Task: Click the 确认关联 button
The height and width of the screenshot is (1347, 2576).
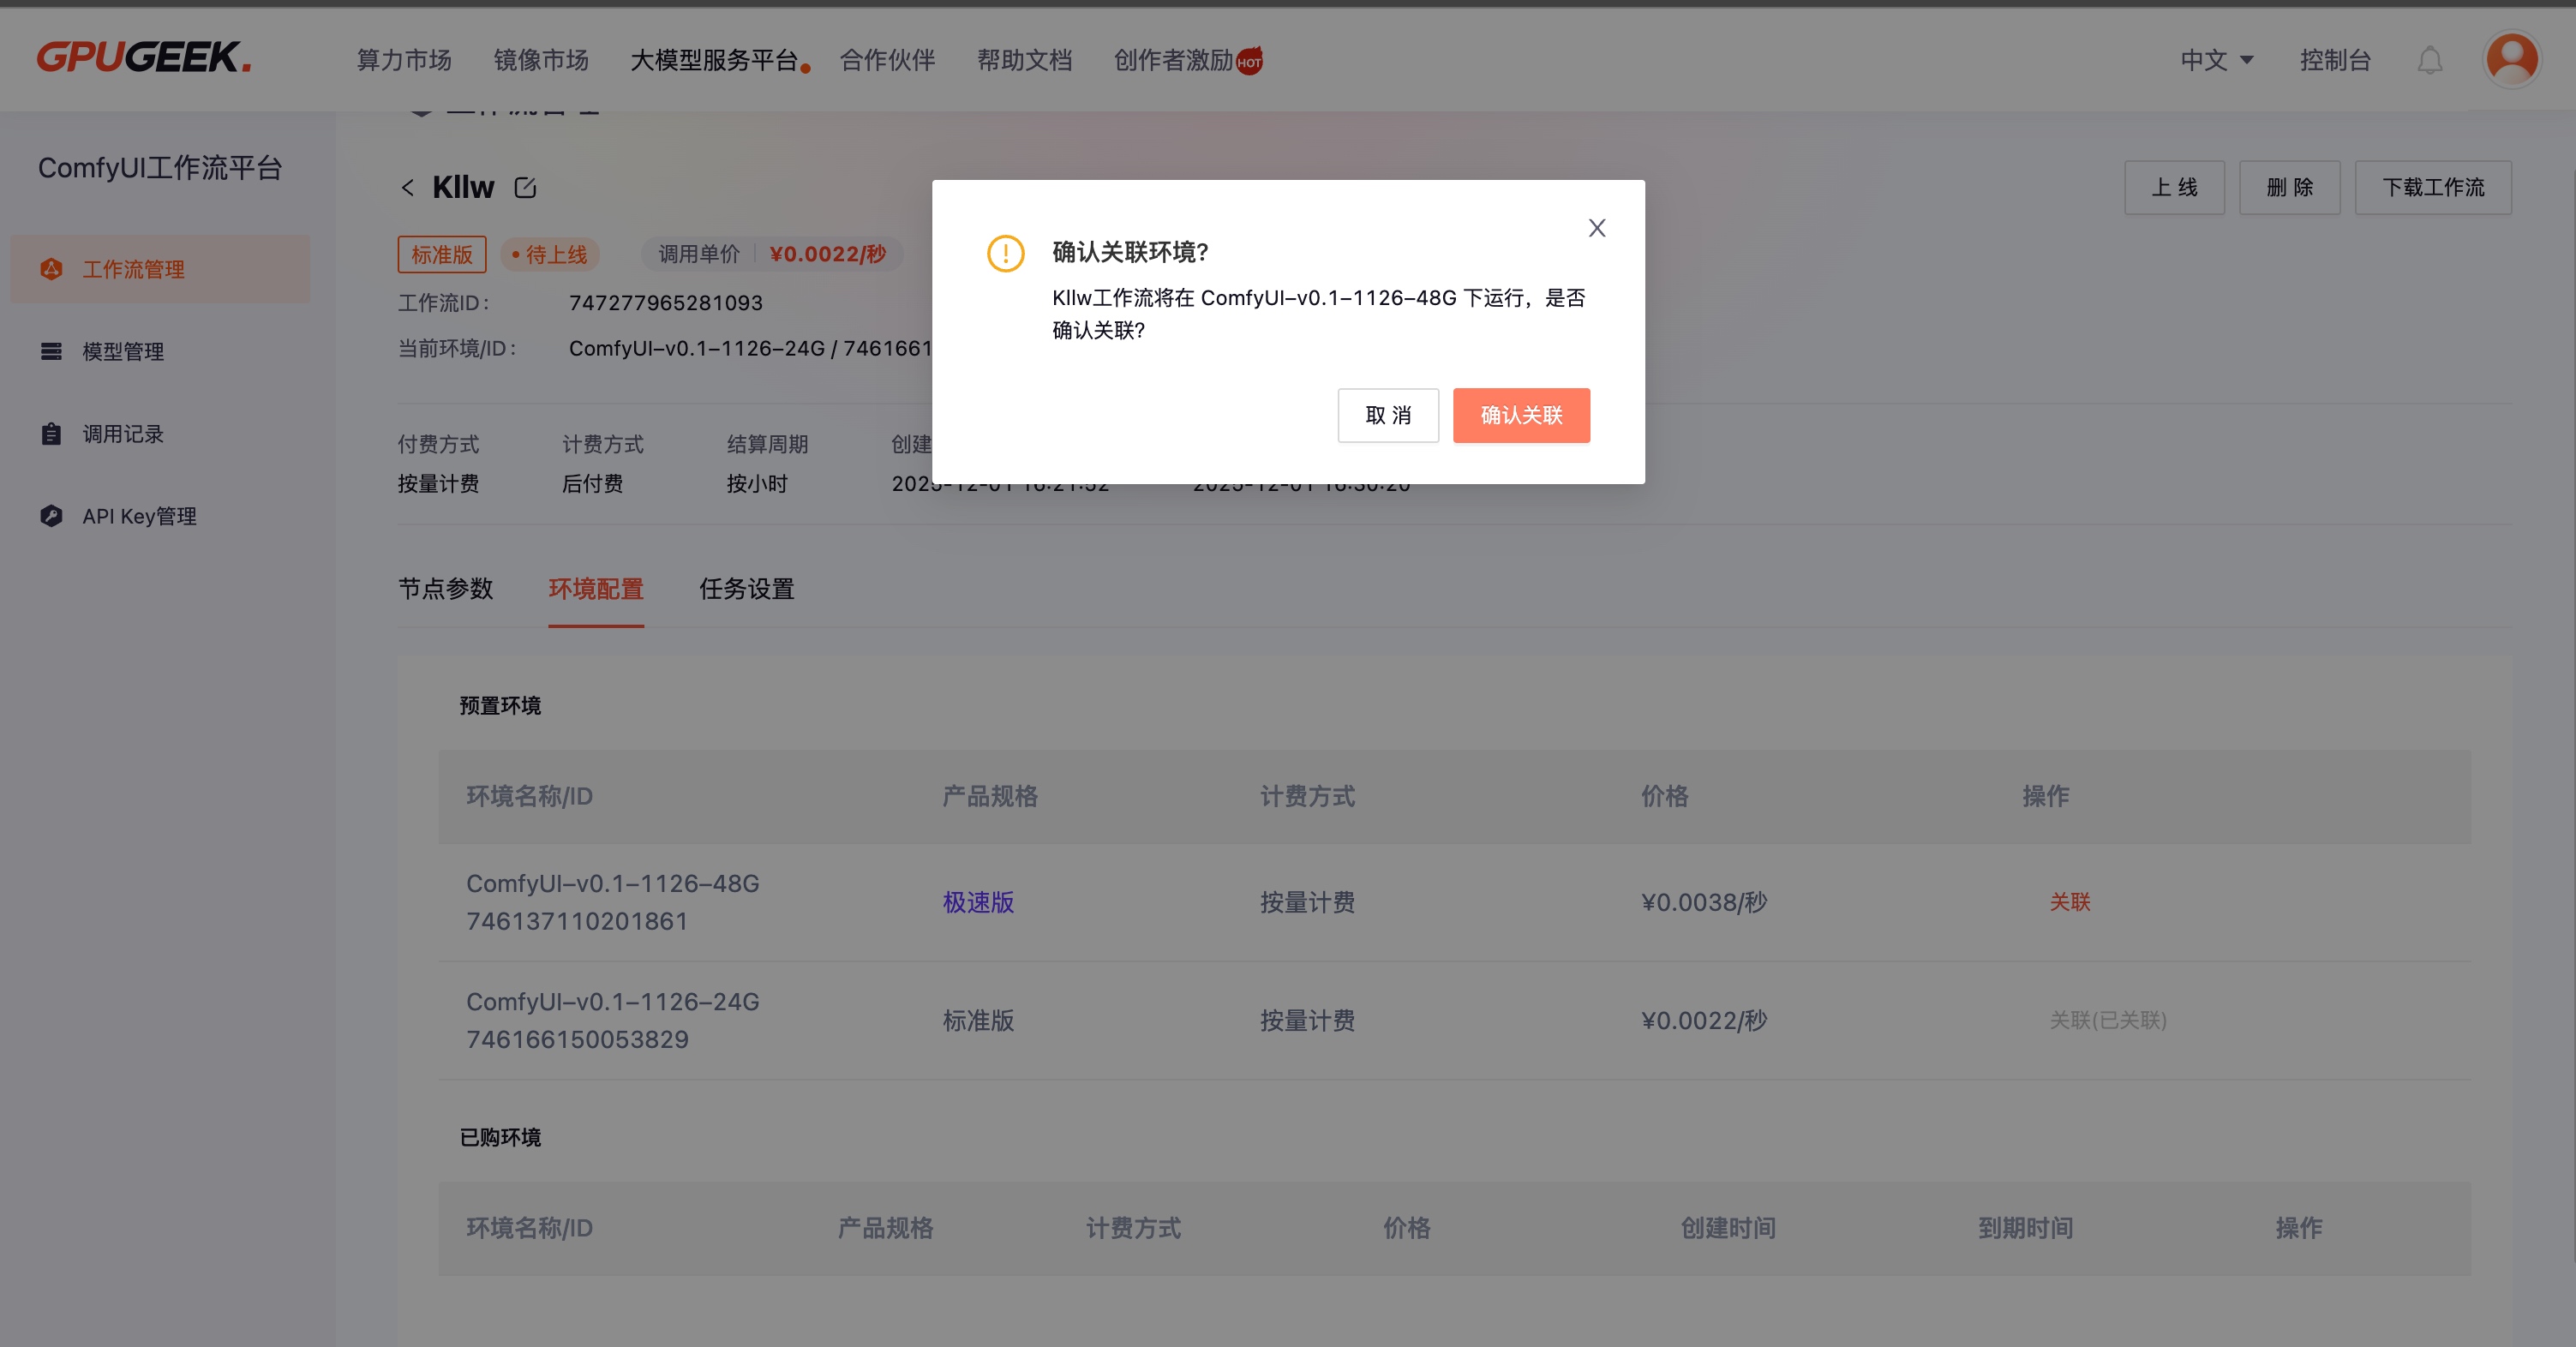Action: point(1521,415)
